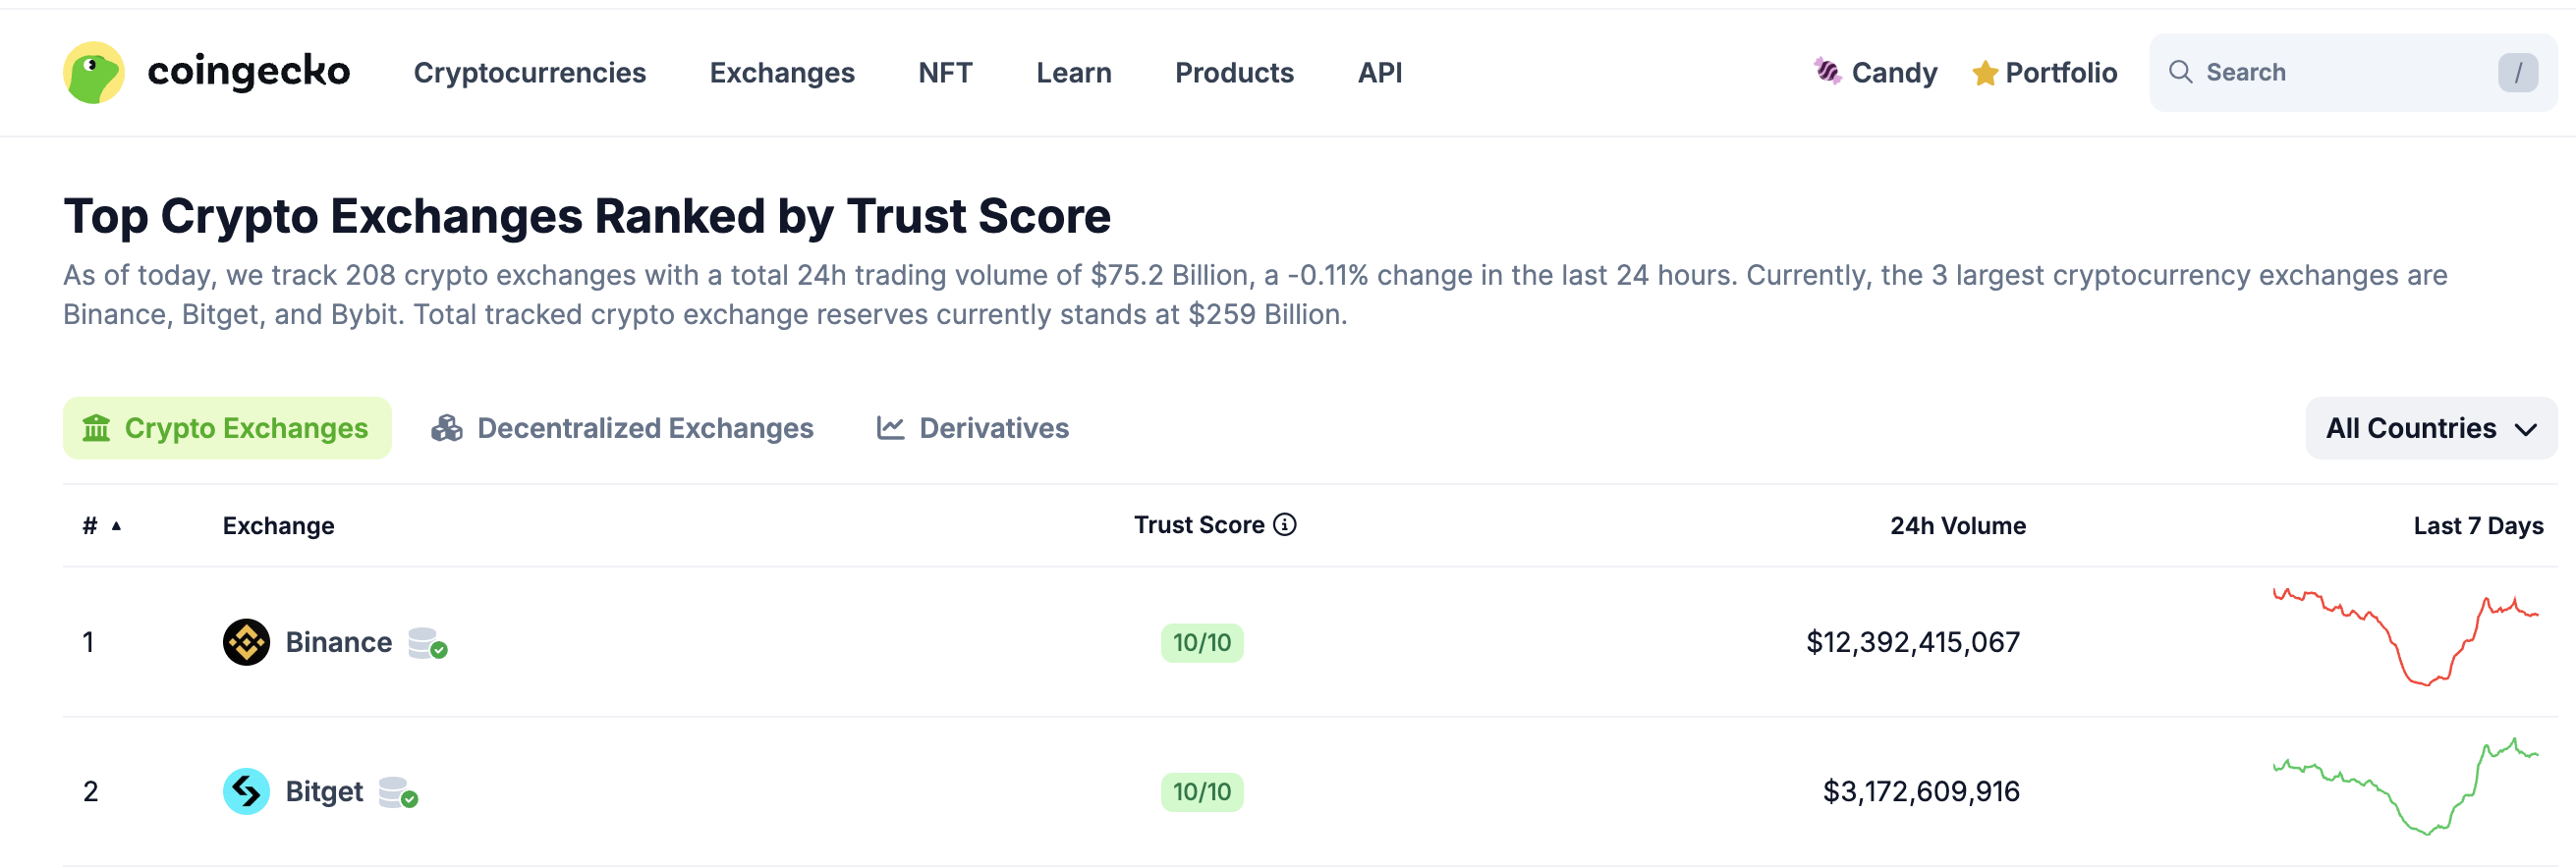The width and height of the screenshot is (2576, 868).
Task: Click the Portfolio star icon
Action: pos(1984,73)
